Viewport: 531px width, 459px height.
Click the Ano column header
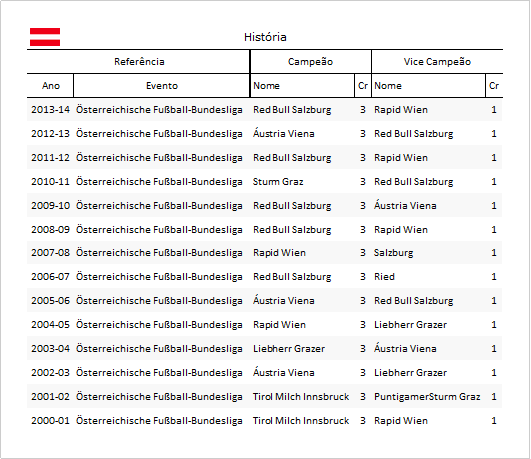click(x=50, y=86)
